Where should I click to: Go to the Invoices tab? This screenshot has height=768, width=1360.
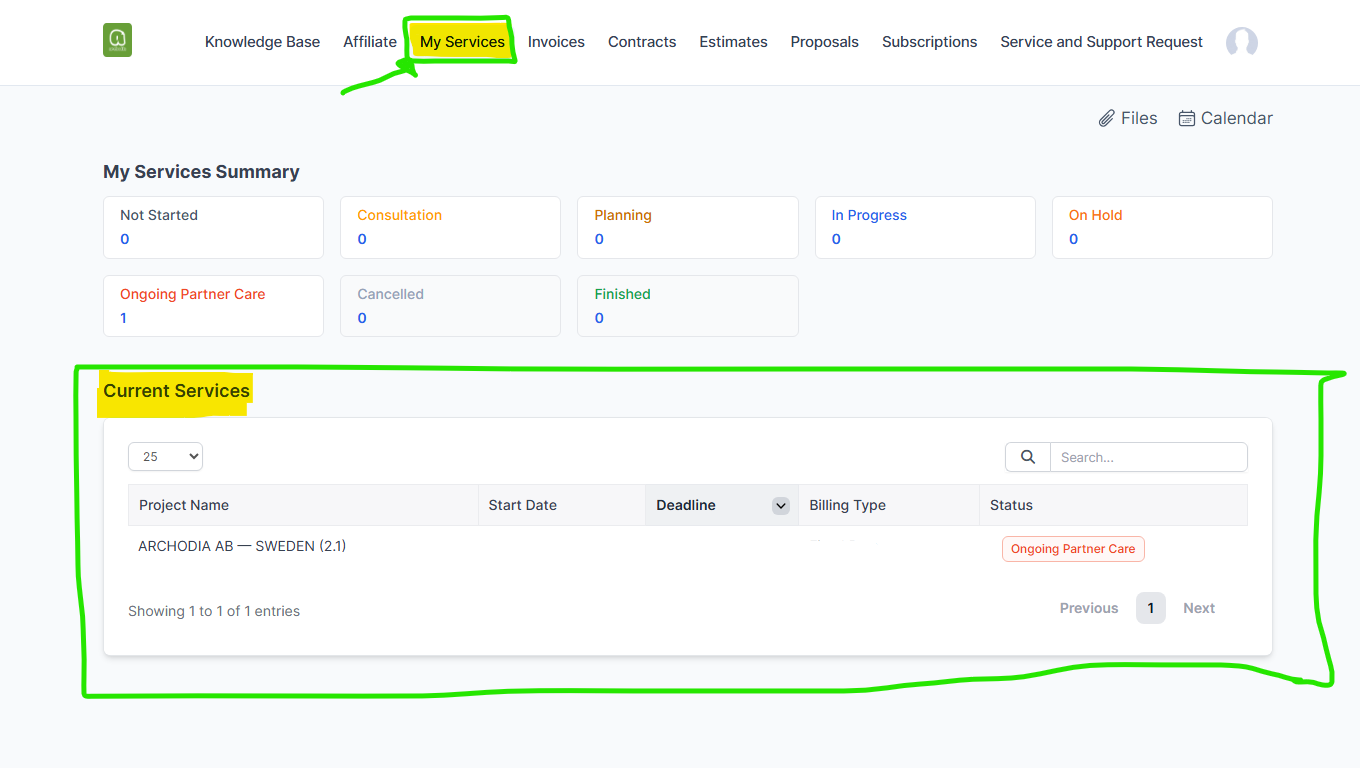click(x=556, y=42)
